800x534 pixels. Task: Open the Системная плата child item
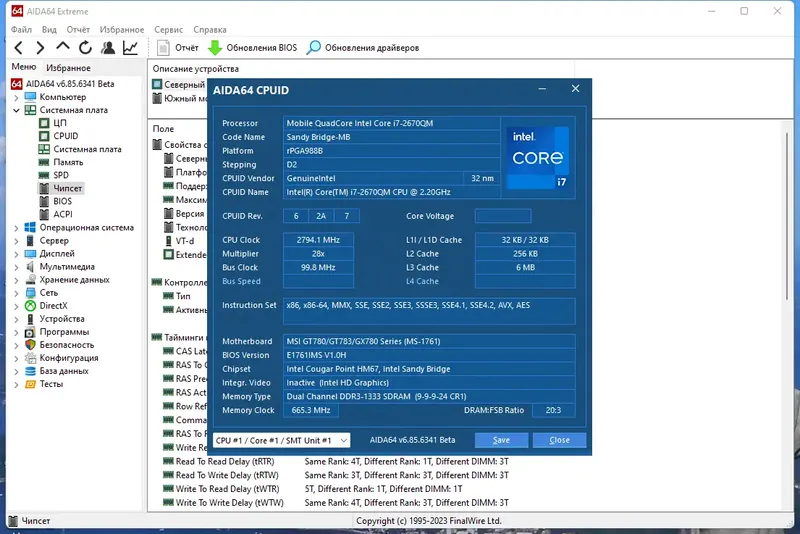point(87,149)
